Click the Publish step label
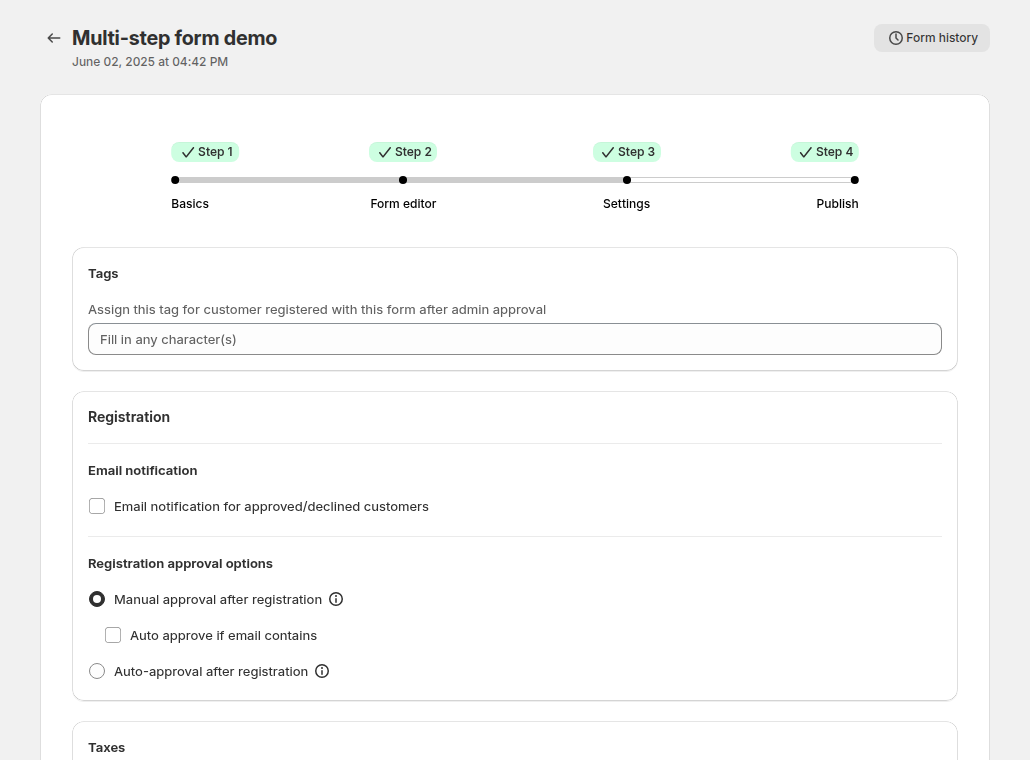 (837, 204)
